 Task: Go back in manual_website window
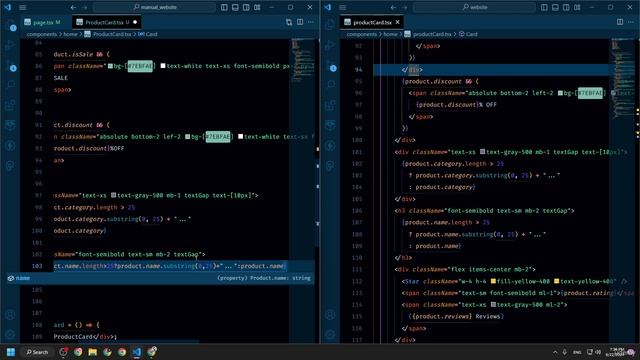(73, 7)
